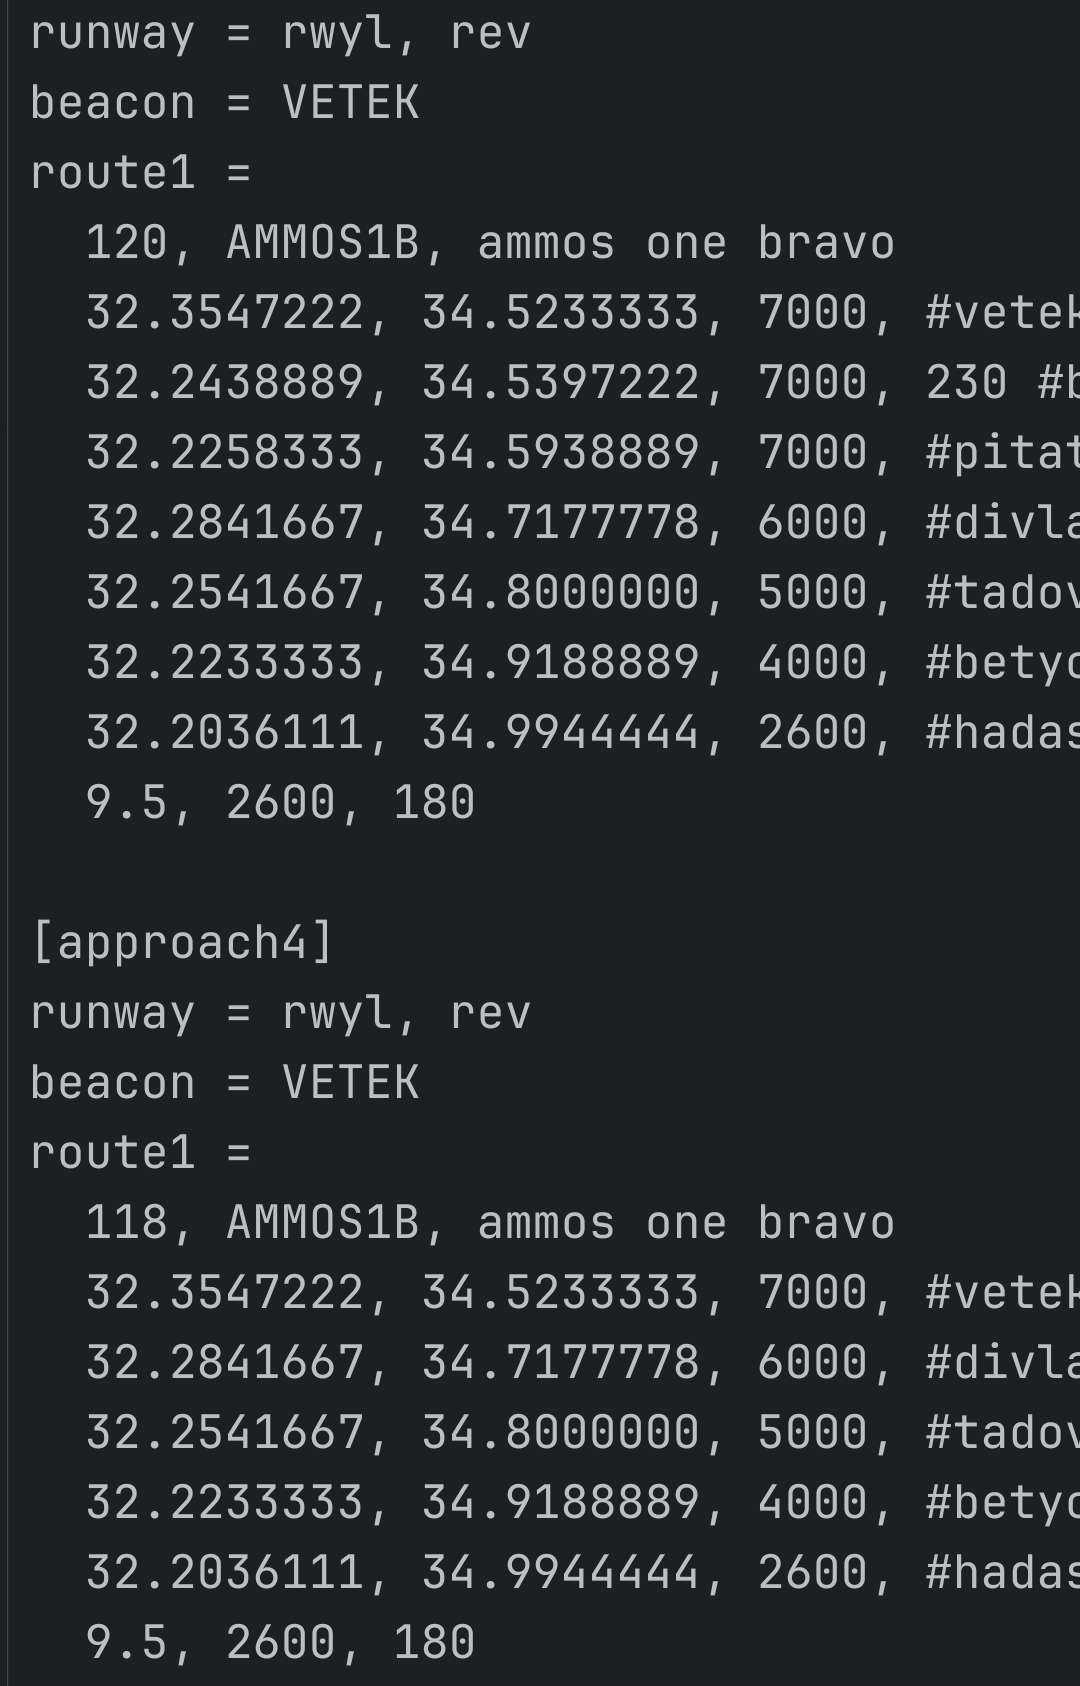
Task: Click VETEK in the topmost beacon line
Action: [350, 103]
